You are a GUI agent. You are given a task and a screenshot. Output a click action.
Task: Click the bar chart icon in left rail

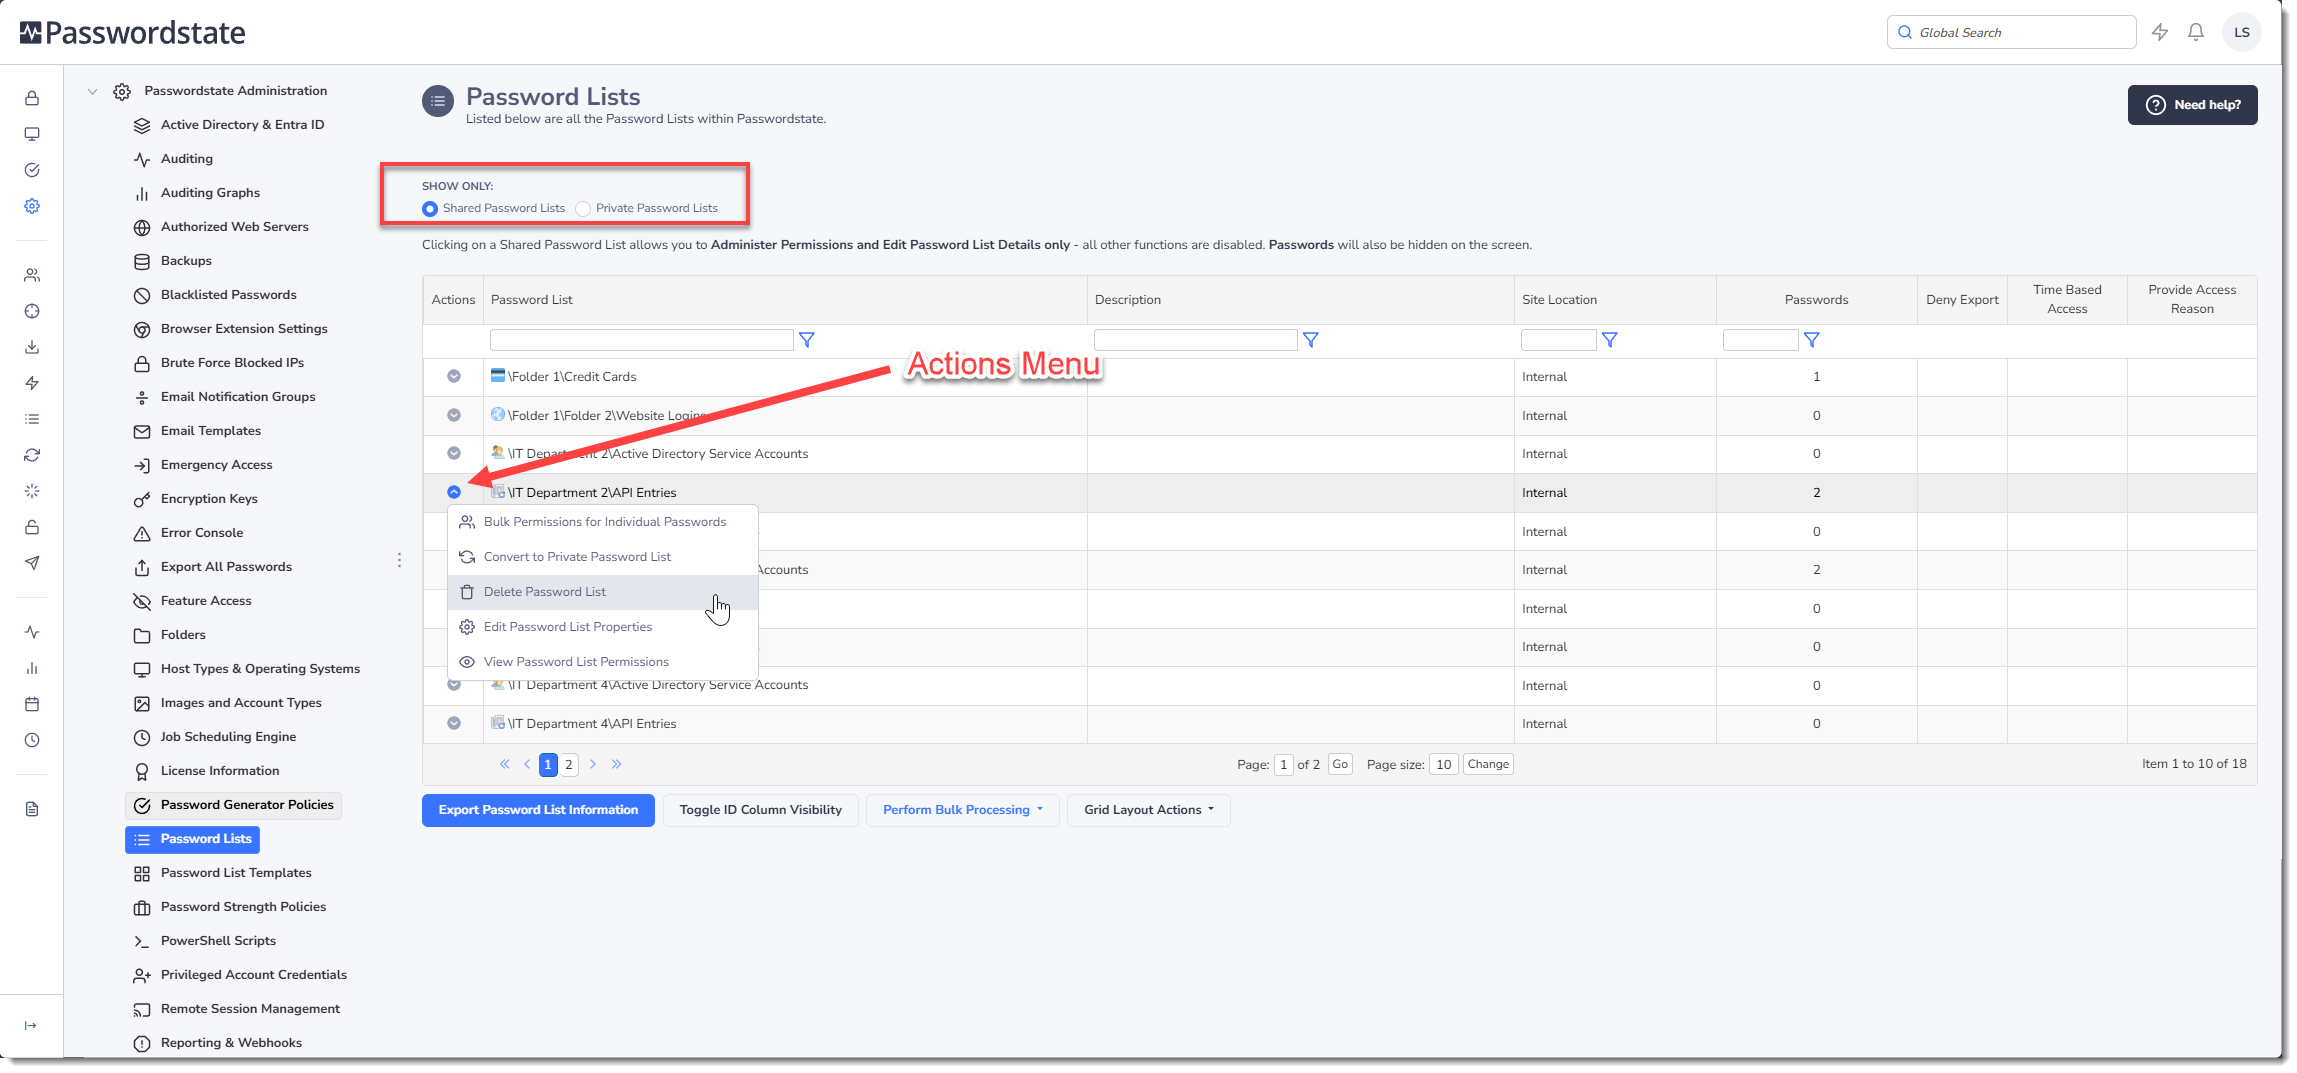pos(32,668)
